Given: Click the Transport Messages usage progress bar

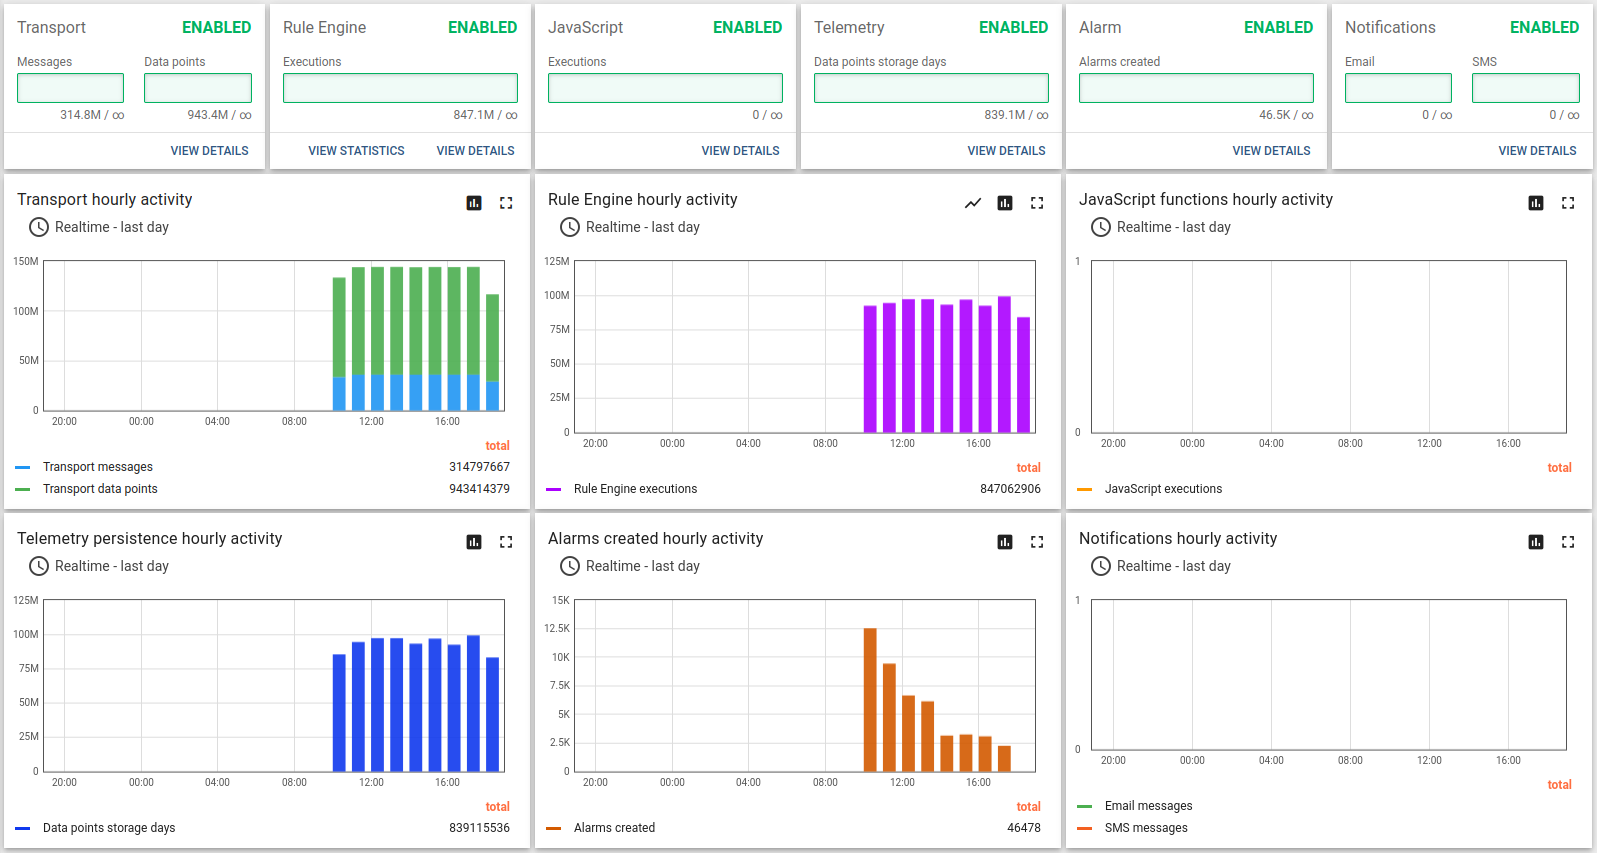Looking at the screenshot, I should coord(70,88).
